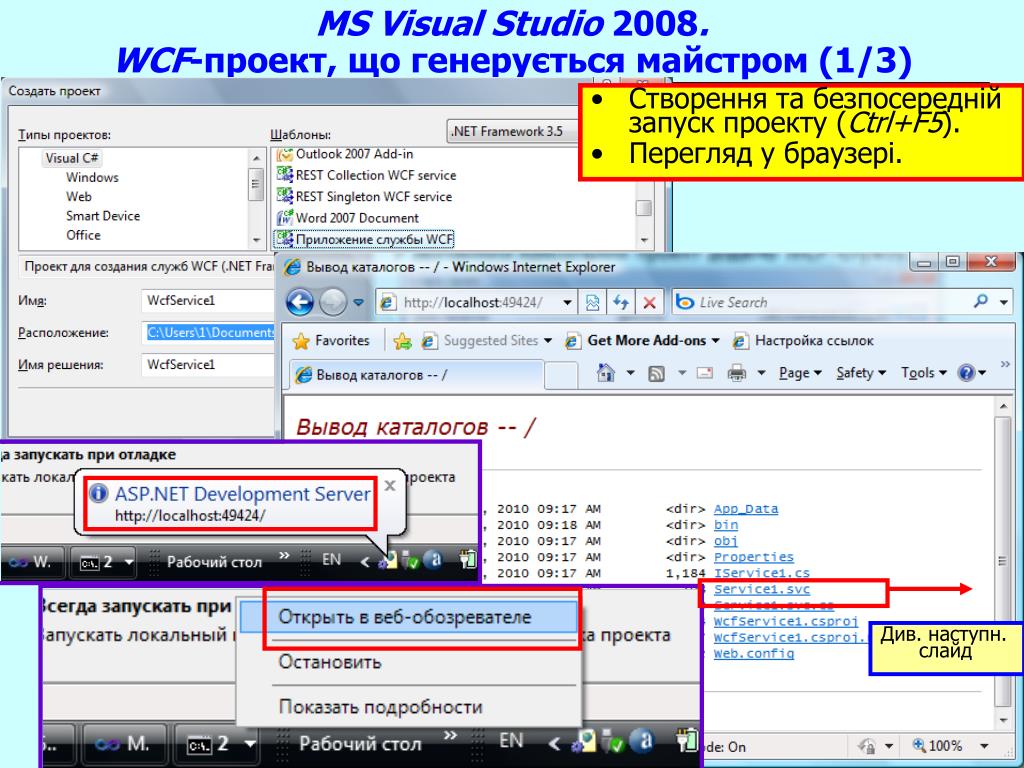Click the RSS Feeds icon
Image resolution: width=1024 pixels, height=768 pixels.
(x=656, y=373)
